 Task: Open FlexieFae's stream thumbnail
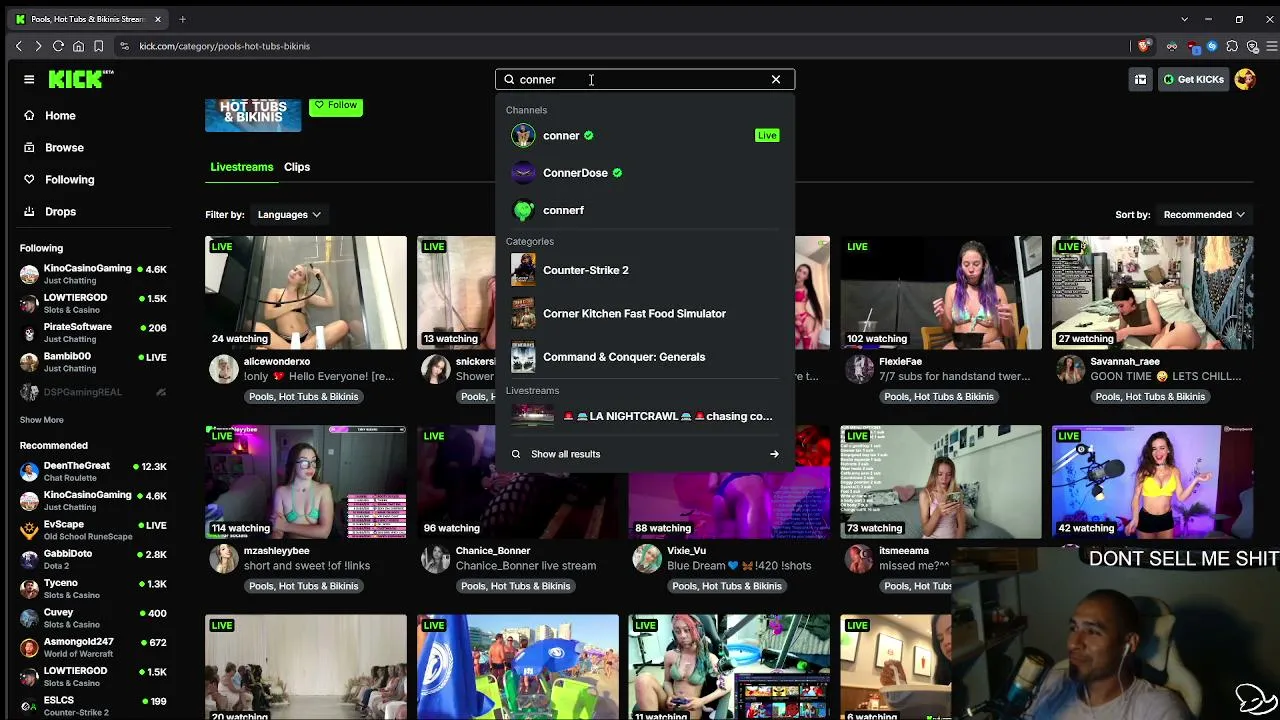tap(941, 293)
